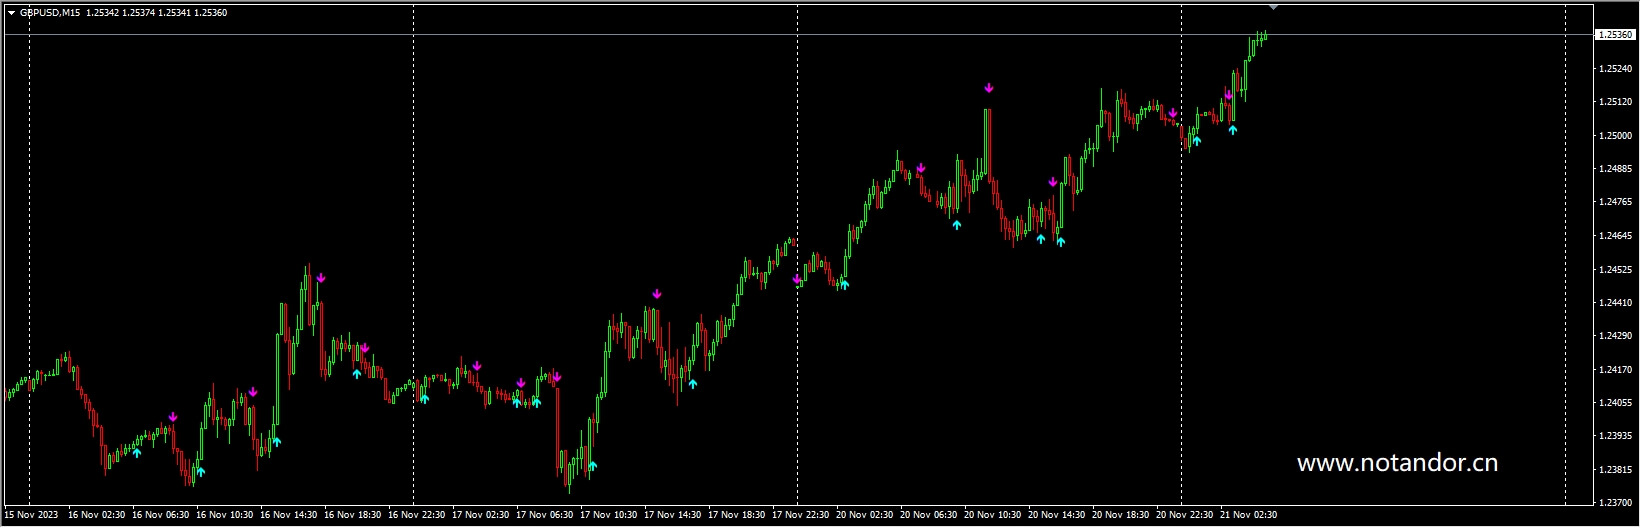The height and width of the screenshot is (528, 1641).
Task: Open the www.notandor.cn watermark link
Action: coord(1397,463)
